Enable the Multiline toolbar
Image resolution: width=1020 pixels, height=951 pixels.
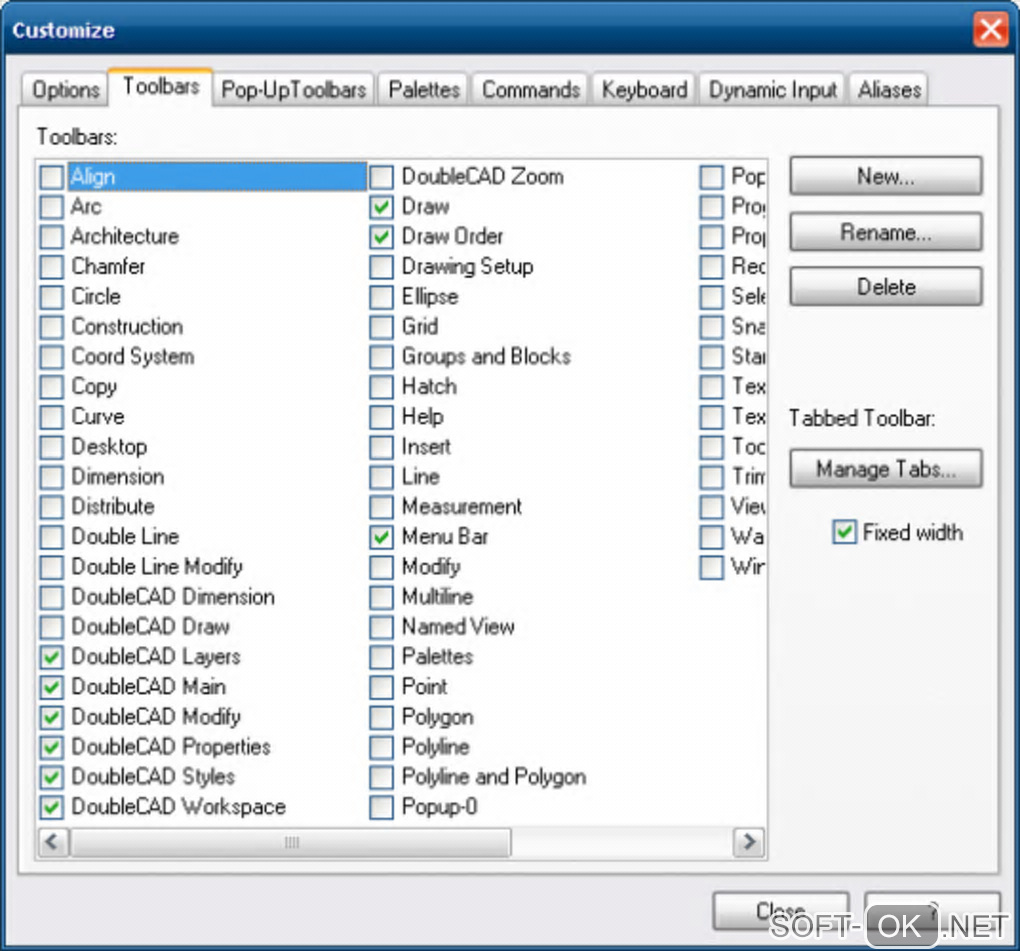pos(382,596)
